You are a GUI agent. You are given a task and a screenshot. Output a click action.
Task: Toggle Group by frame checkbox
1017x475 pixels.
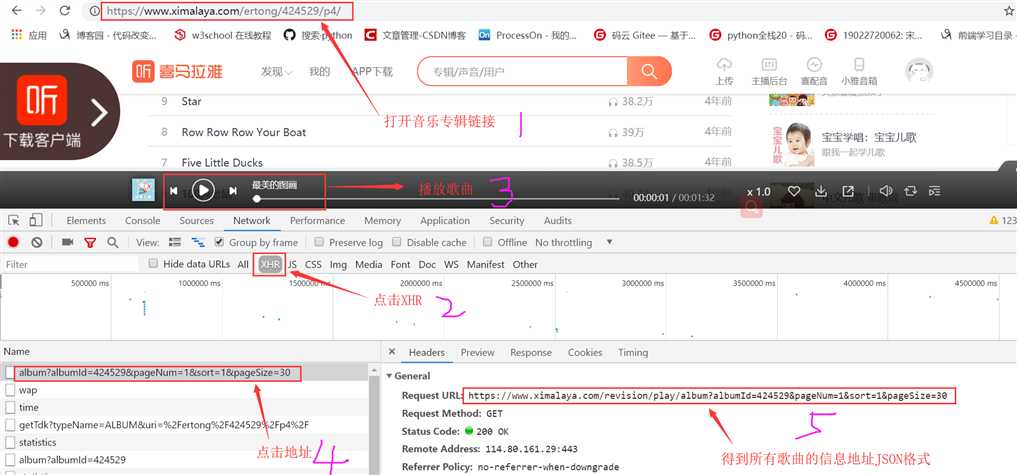219,242
